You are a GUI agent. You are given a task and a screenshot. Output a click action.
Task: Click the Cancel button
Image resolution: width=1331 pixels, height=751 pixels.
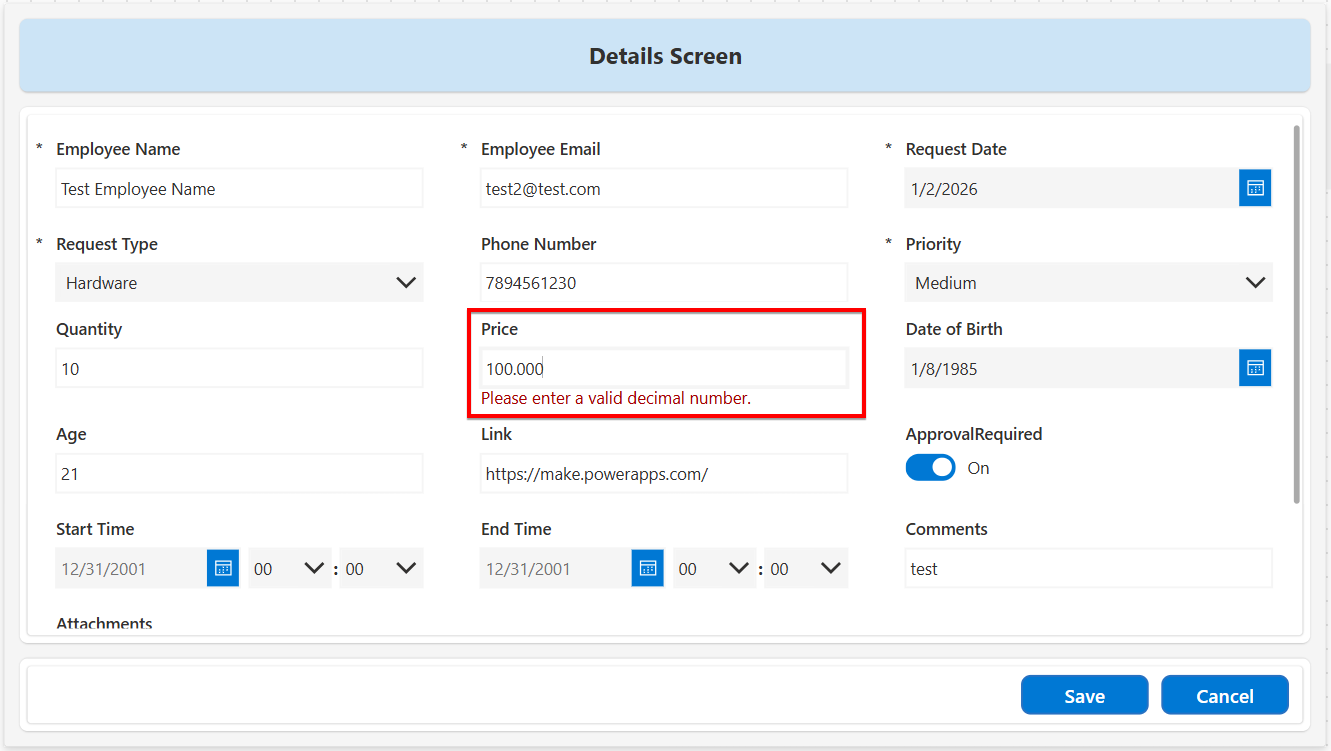(1224, 696)
